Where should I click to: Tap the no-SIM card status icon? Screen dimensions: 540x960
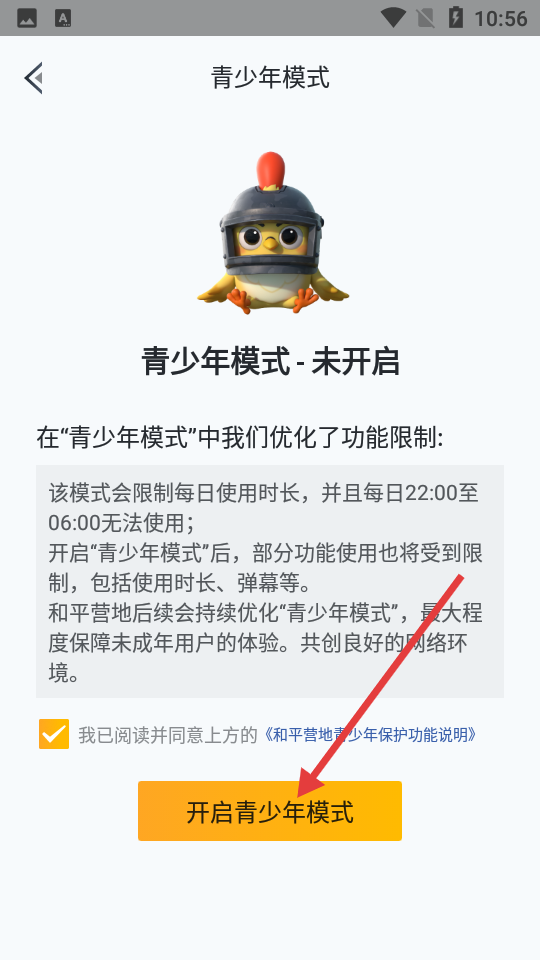coord(426,18)
